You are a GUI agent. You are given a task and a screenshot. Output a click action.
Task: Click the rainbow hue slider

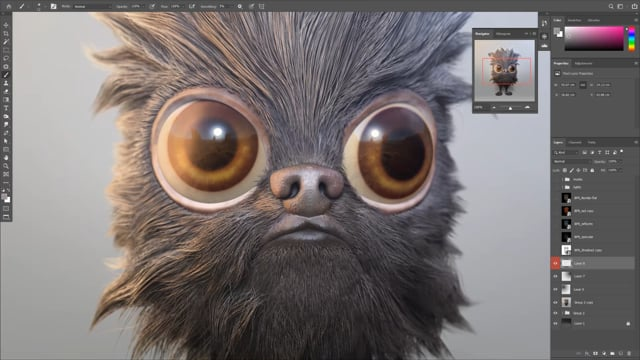(x=631, y=38)
